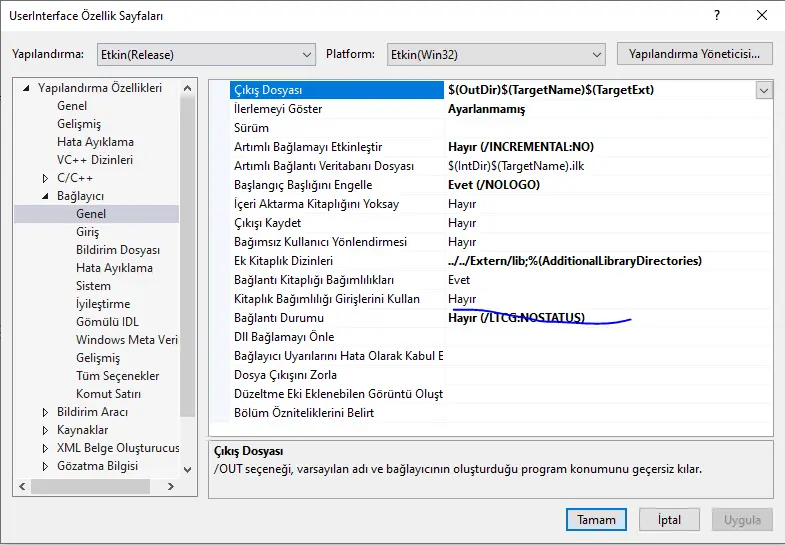Viewport: 785px width, 545px height.
Task: Open the Yapılandırma configuration dropdown
Action: point(207,54)
